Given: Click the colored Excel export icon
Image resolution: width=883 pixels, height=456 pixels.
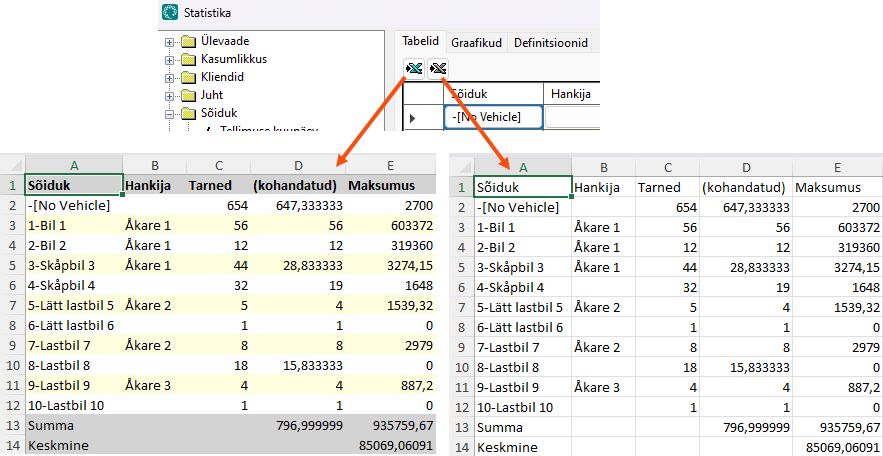Looking at the screenshot, I should coord(414,68).
